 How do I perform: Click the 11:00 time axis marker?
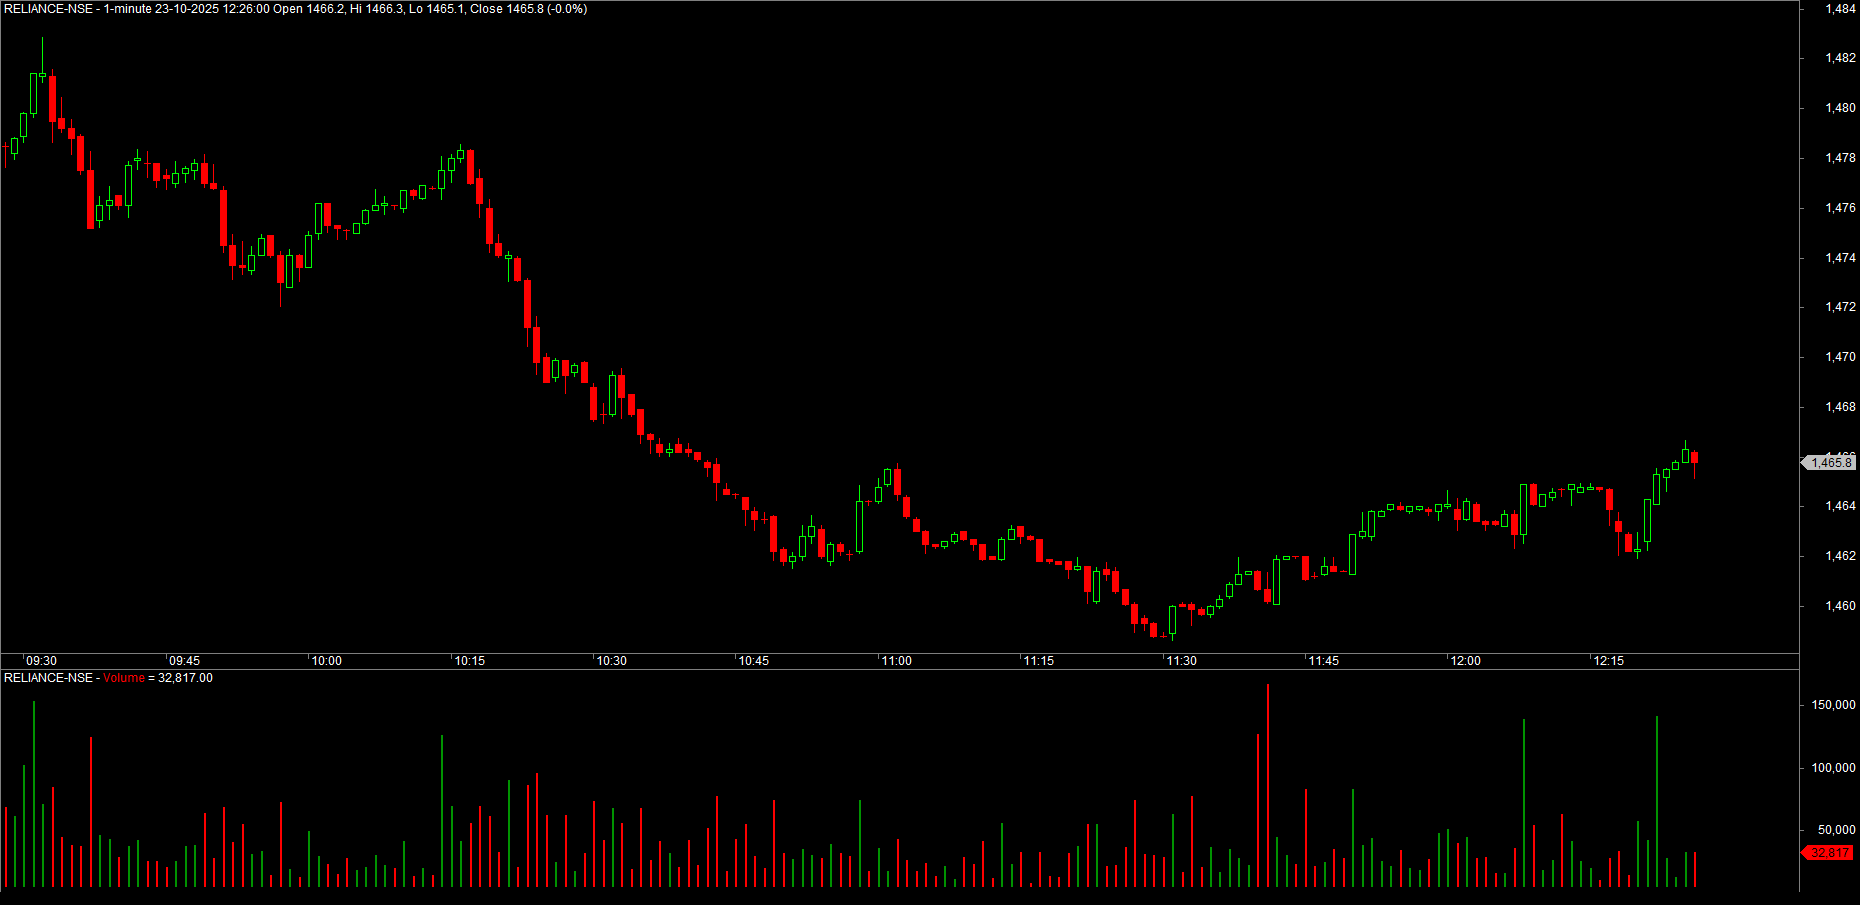897,661
